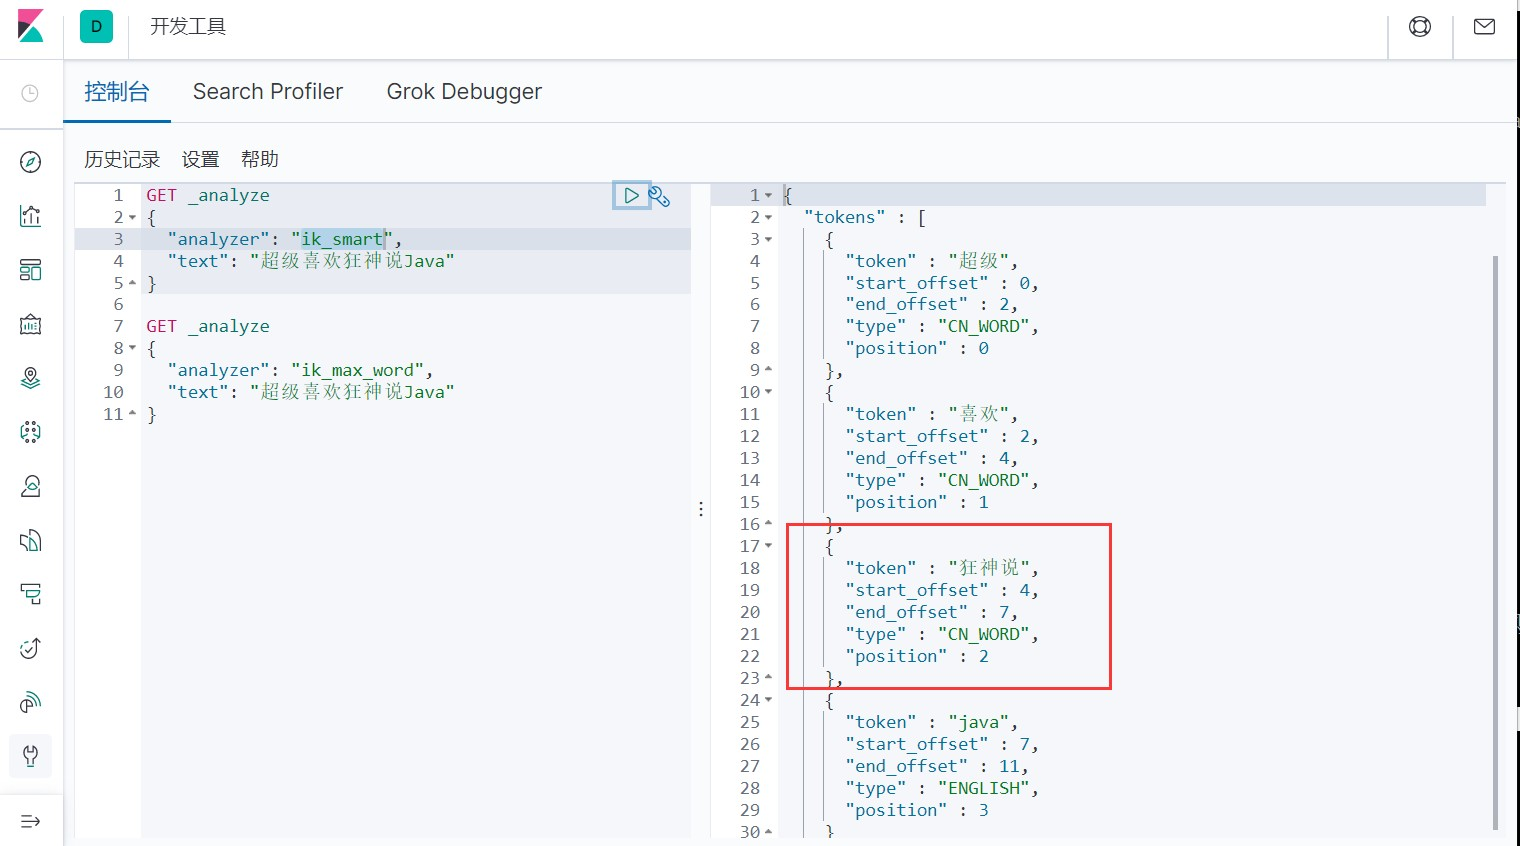1520x846 pixels.
Task: Open the Visualize chart icon in sidebar
Action: [31, 216]
